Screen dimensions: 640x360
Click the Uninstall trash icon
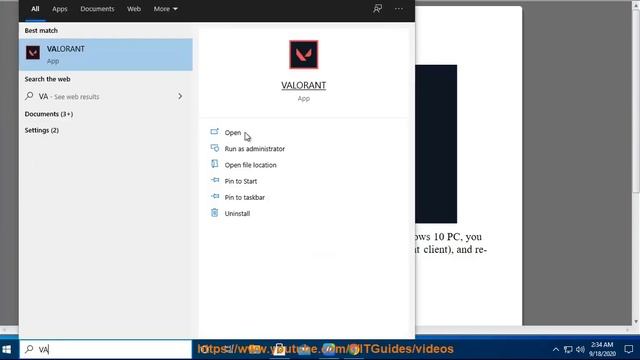(x=215, y=213)
